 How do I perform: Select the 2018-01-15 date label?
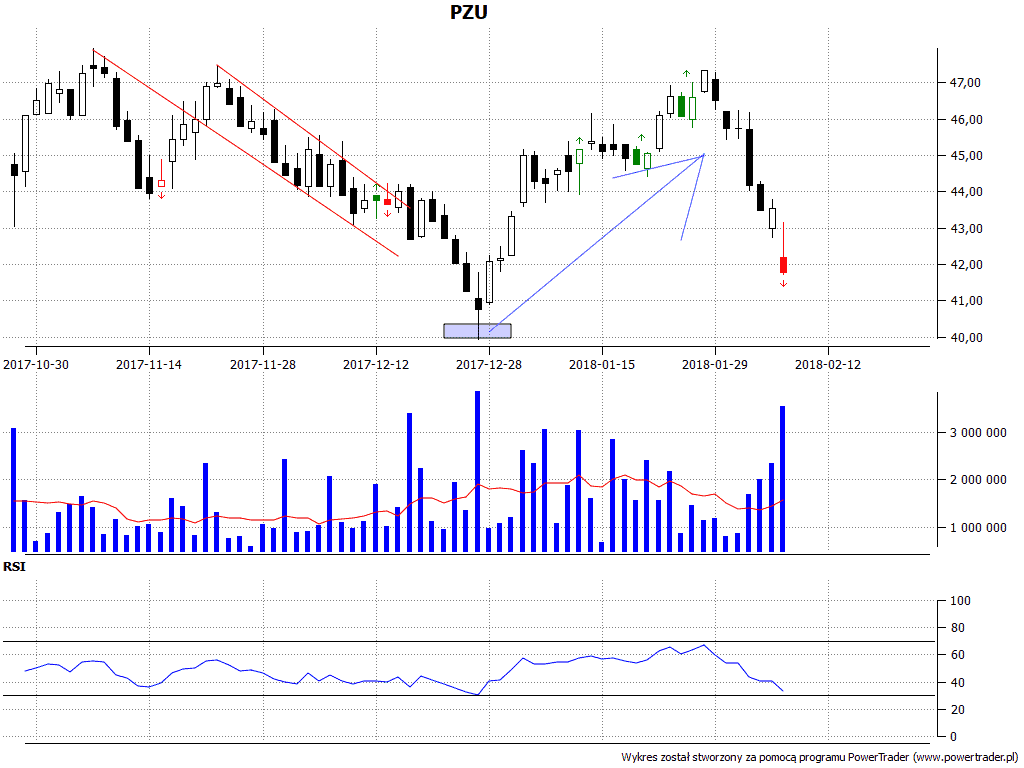tap(602, 364)
